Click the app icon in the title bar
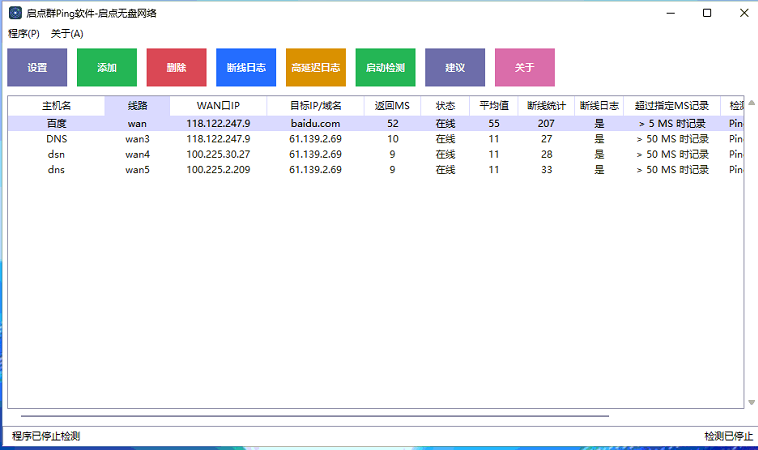The width and height of the screenshot is (758, 450). pos(15,13)
